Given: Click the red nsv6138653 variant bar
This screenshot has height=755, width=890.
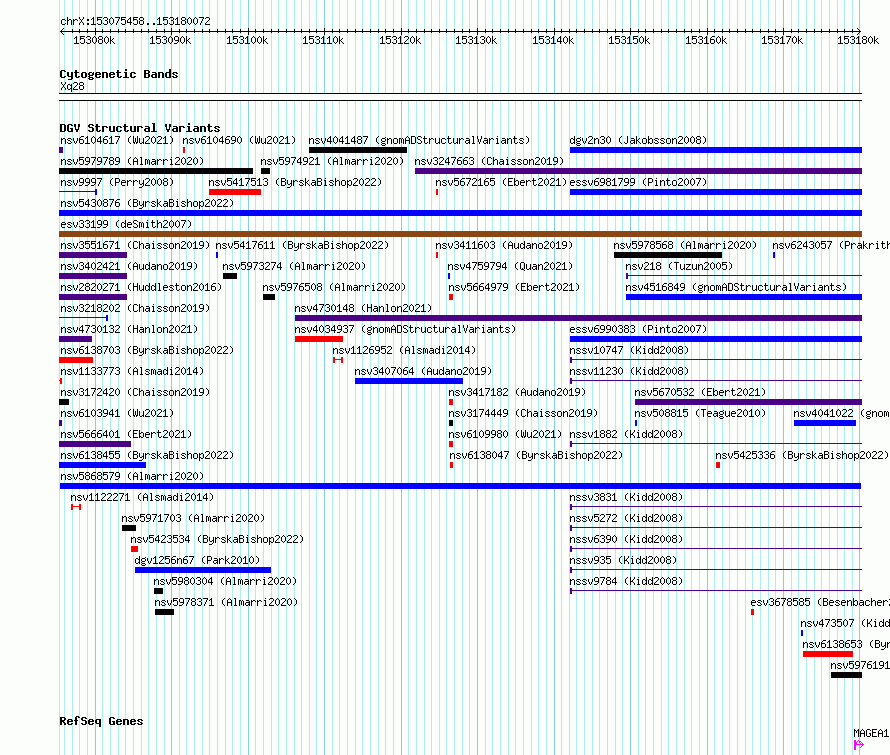Looking at the screenshot, I should tap(828, 654).
